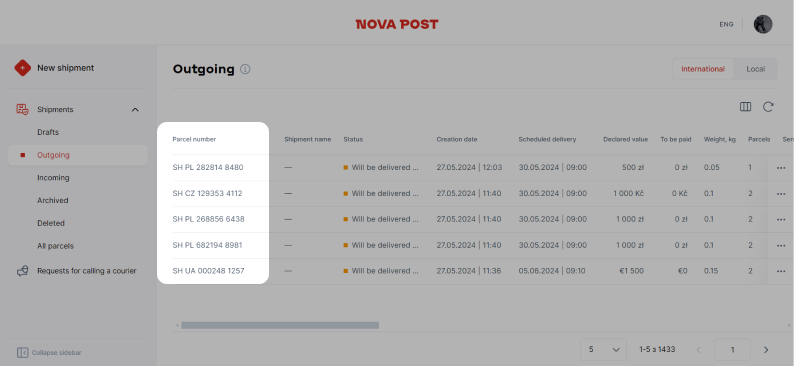Go to Archived shipments in sidebar
This screenshot has width=794, height=366.
coord(53,200)
